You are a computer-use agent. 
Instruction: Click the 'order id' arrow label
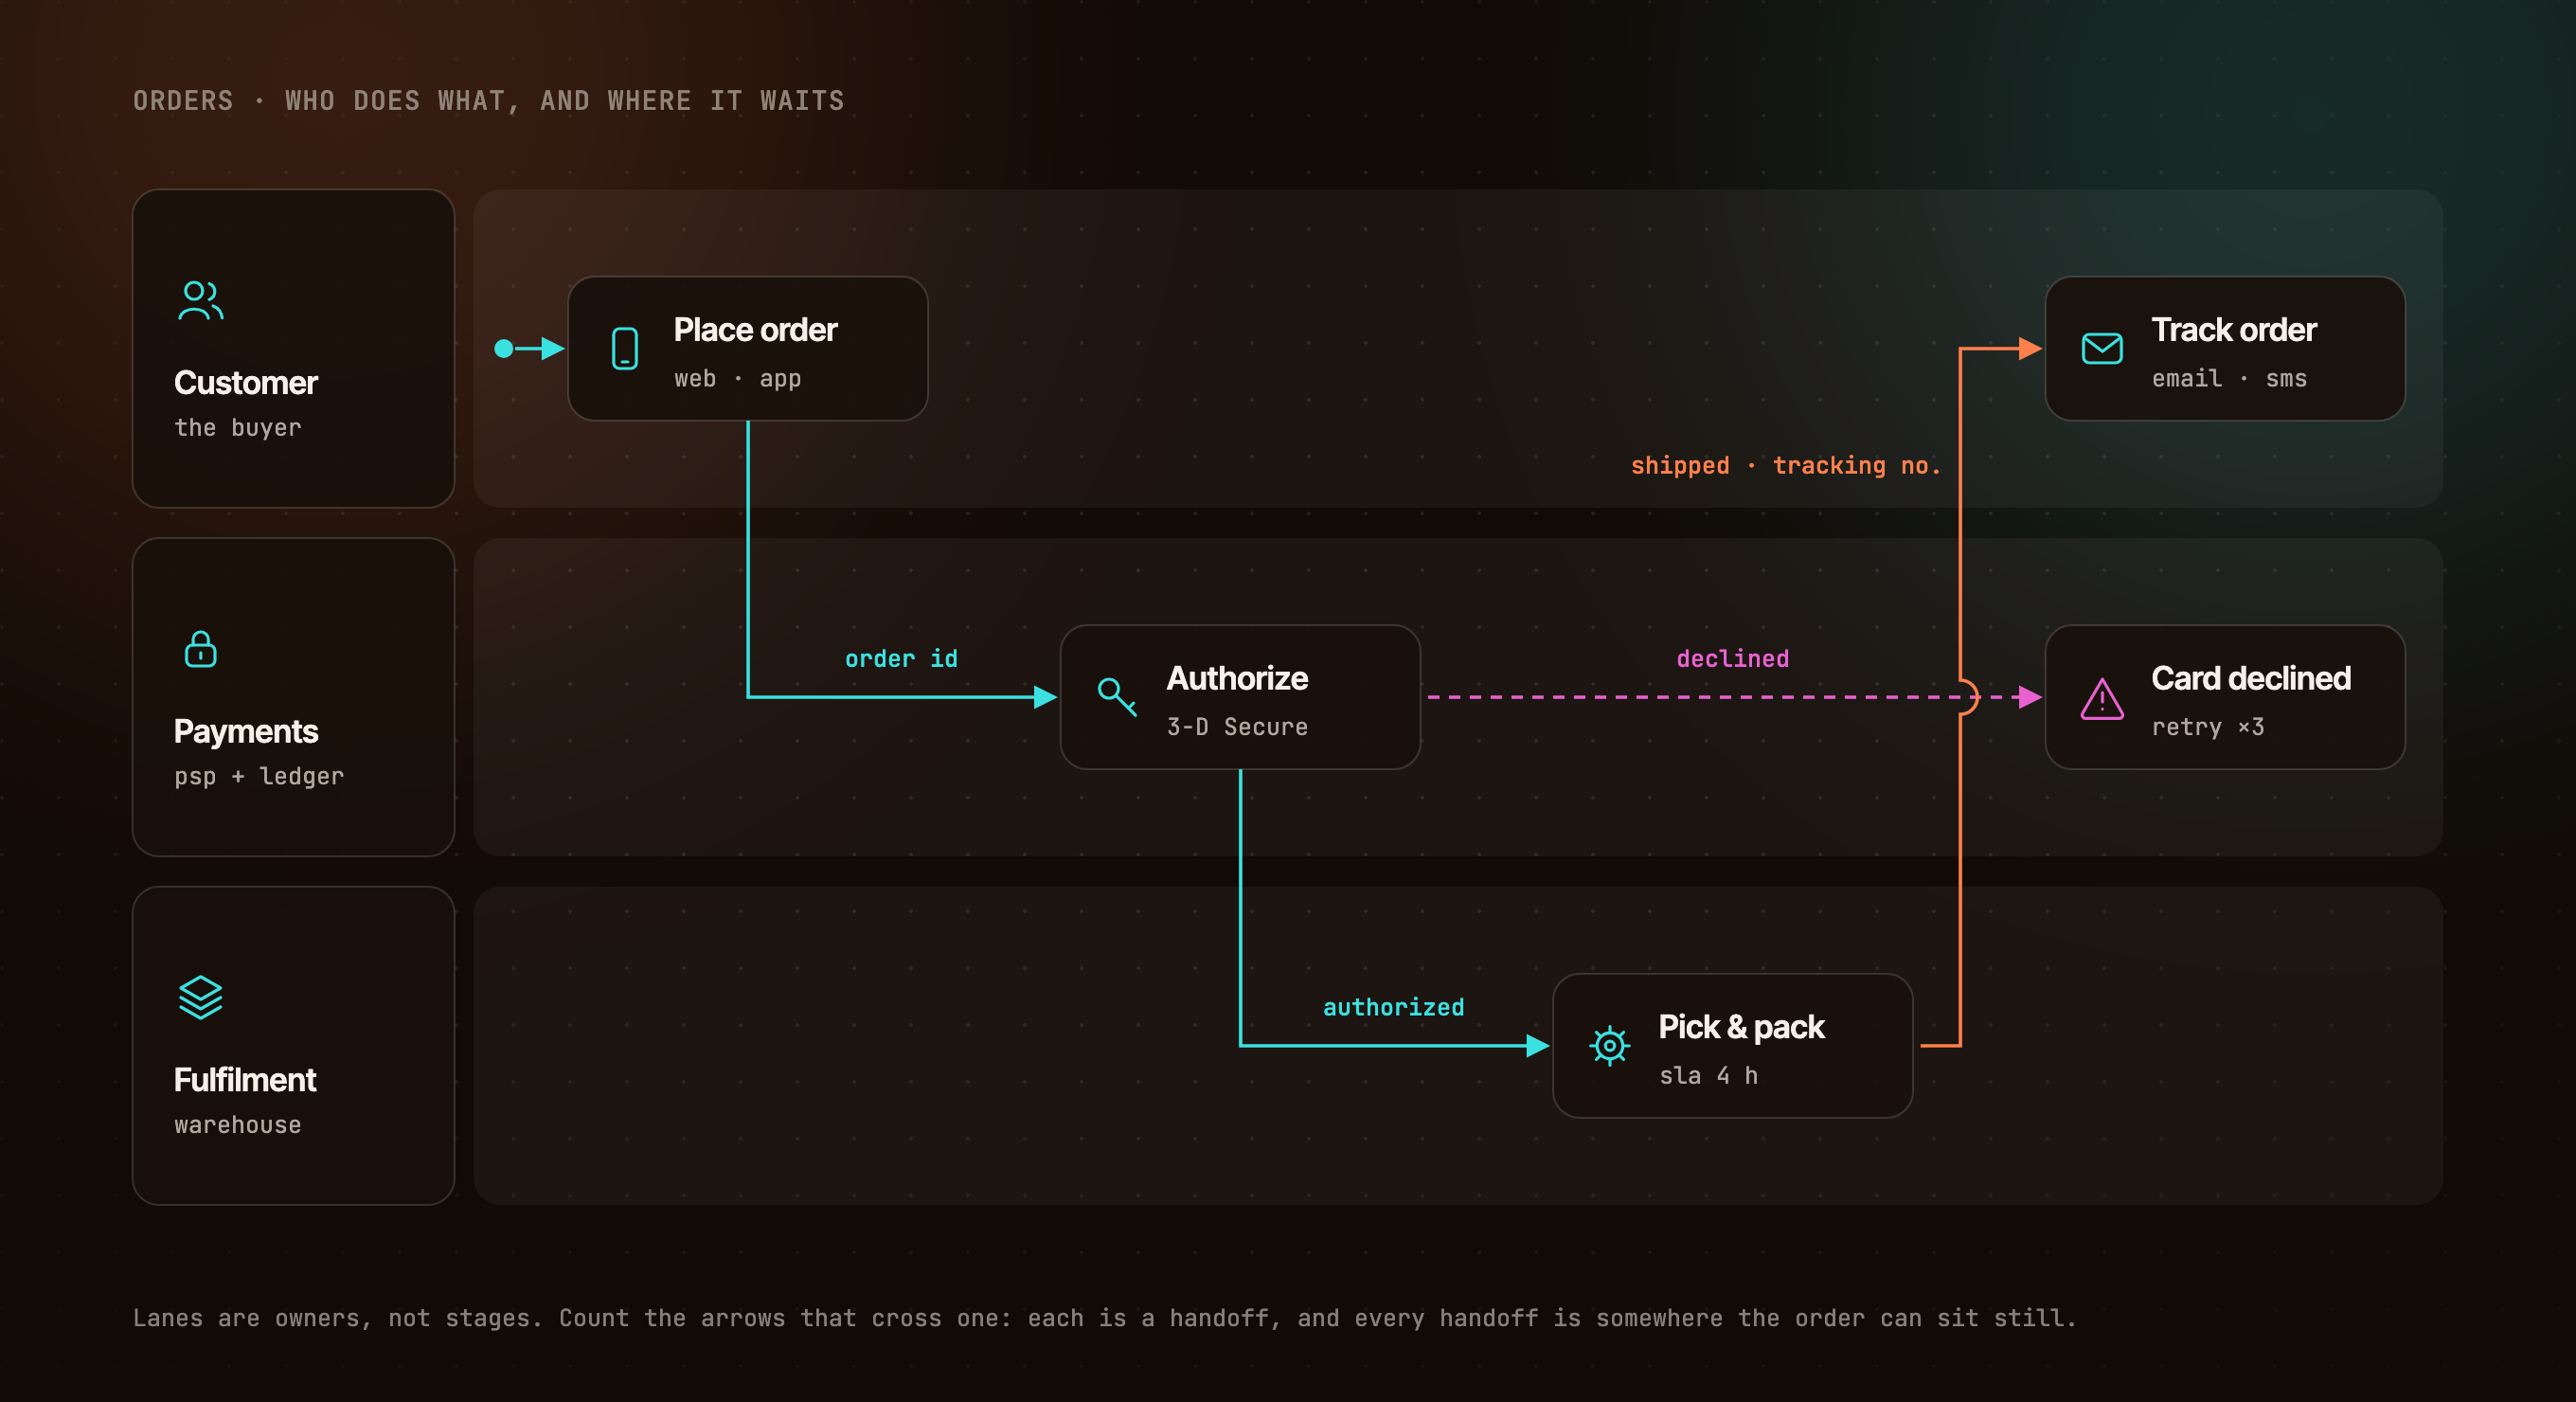pyautogui.click(x=901, y=658)
